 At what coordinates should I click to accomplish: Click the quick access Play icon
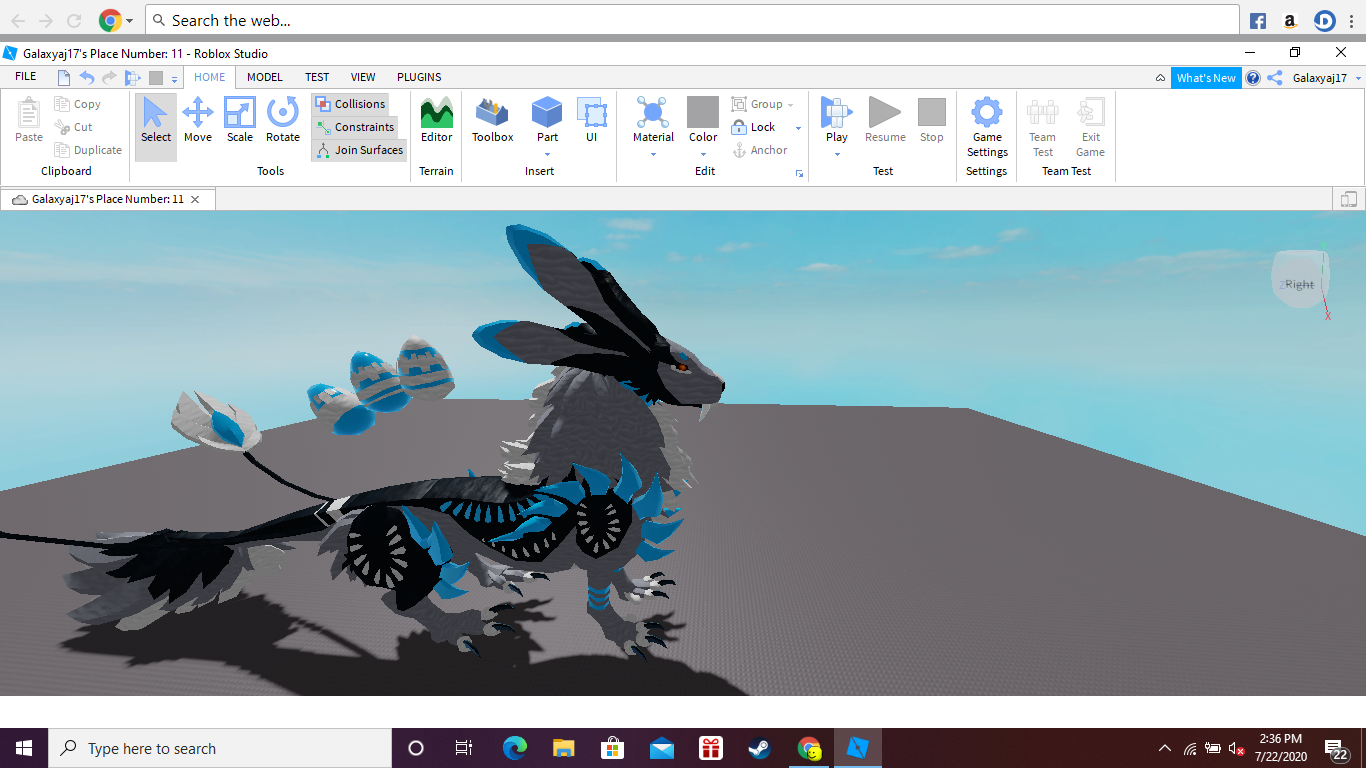pos(133,77)
